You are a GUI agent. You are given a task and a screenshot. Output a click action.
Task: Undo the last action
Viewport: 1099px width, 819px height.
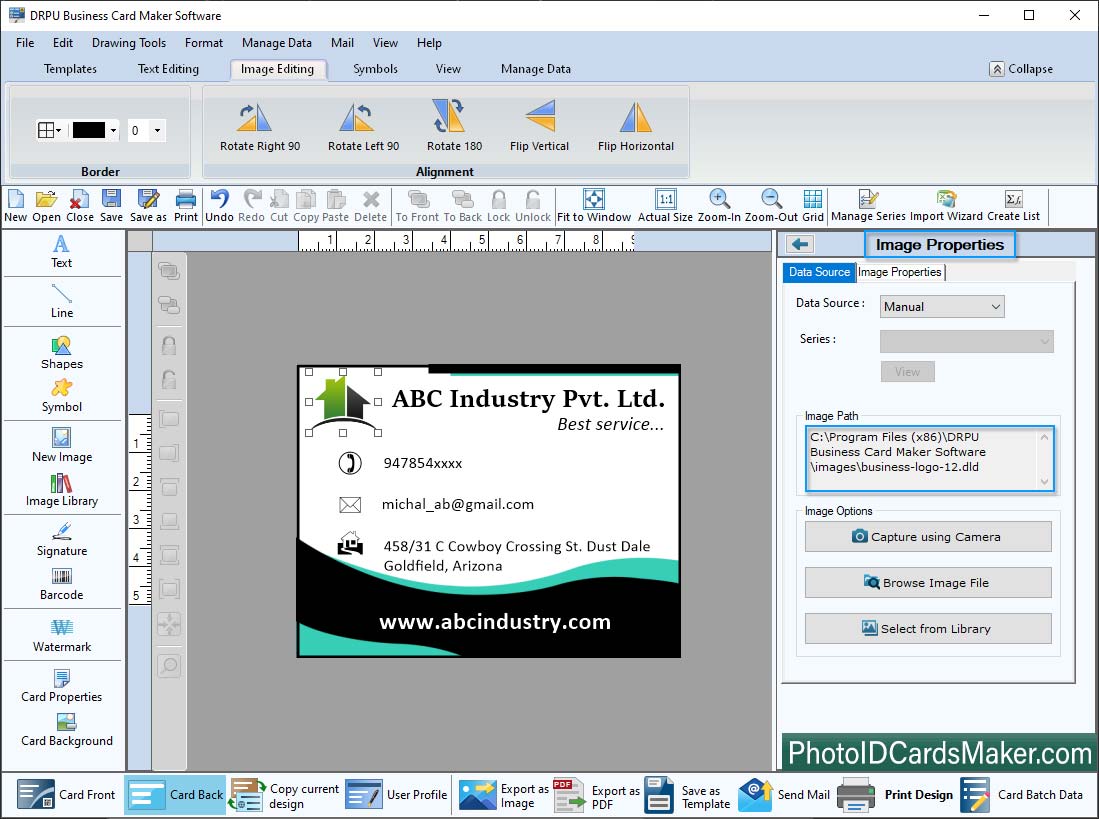(x=219, y=206)
